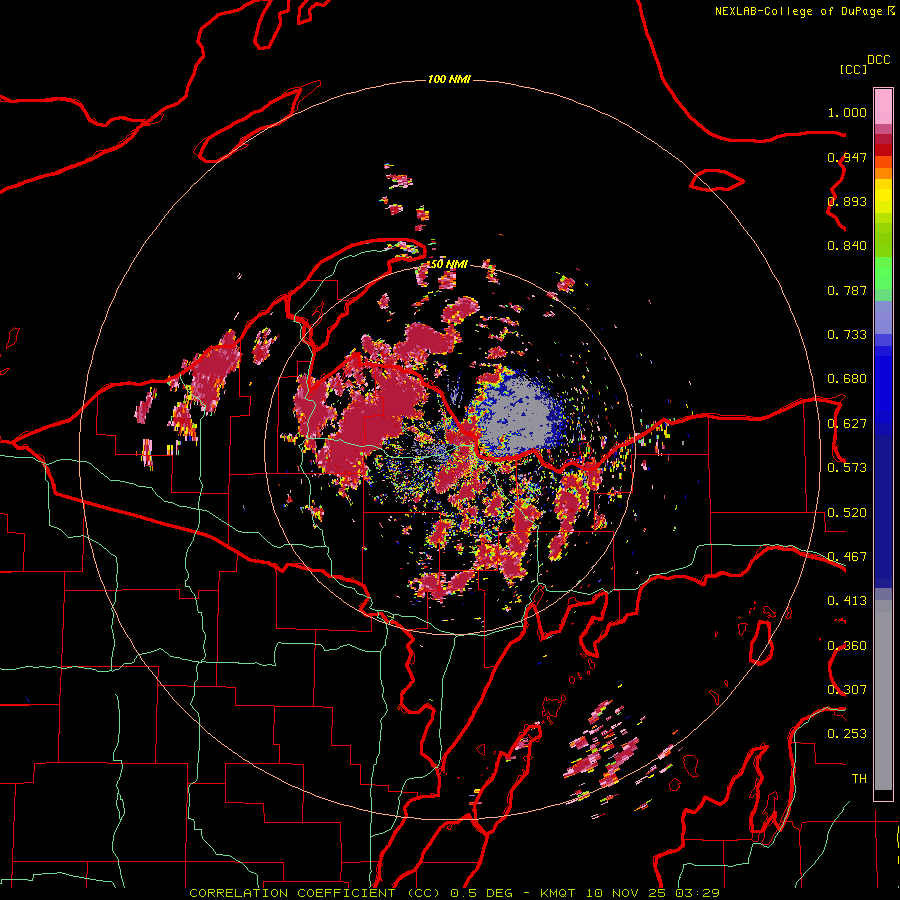Click the 0.627 scale value
The width and height of the screenshot is (900, 900).
tap(847, 424)
